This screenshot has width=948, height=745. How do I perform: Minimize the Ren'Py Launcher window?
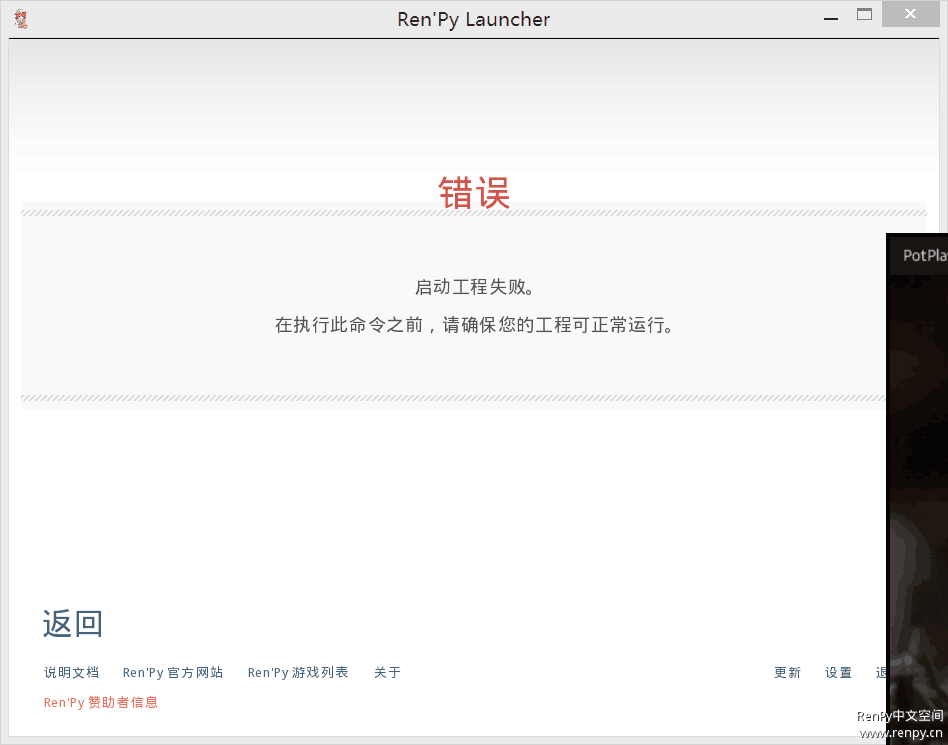[831, 18]
